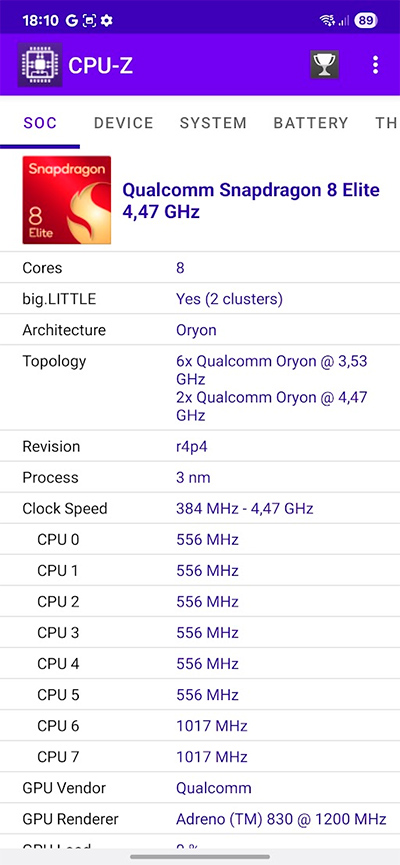Image resolution: width=400 pixels, height=865 pixels.
Task: Select the CPU 6 frequency row
Action: 200,725
